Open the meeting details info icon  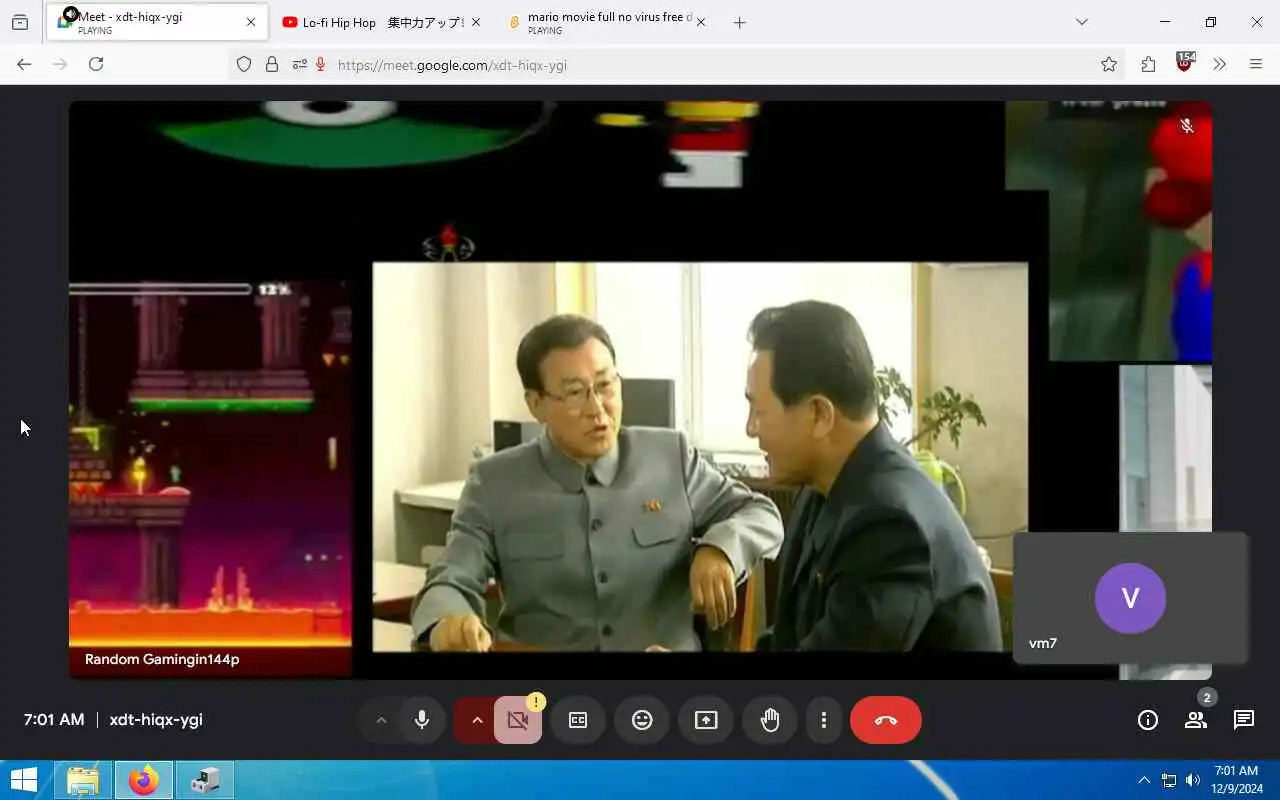(1148, 720)
